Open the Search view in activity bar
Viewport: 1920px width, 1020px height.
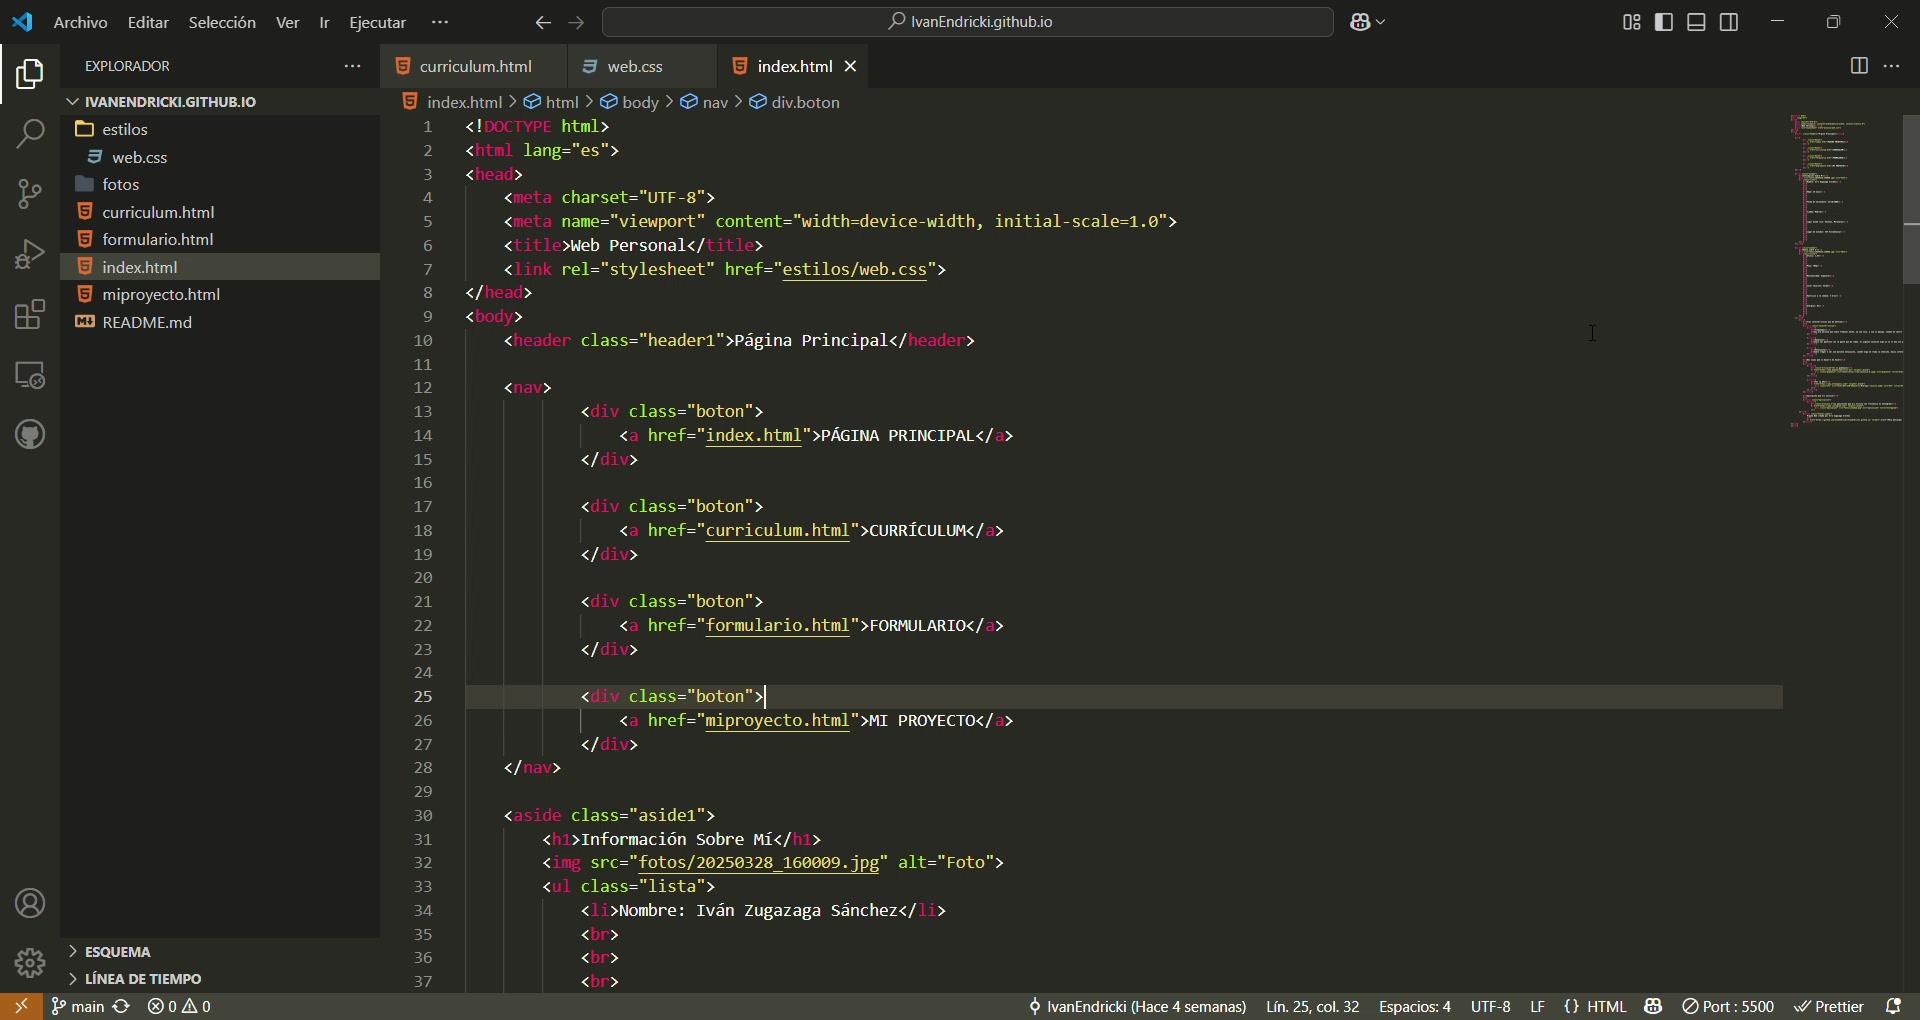30,134
